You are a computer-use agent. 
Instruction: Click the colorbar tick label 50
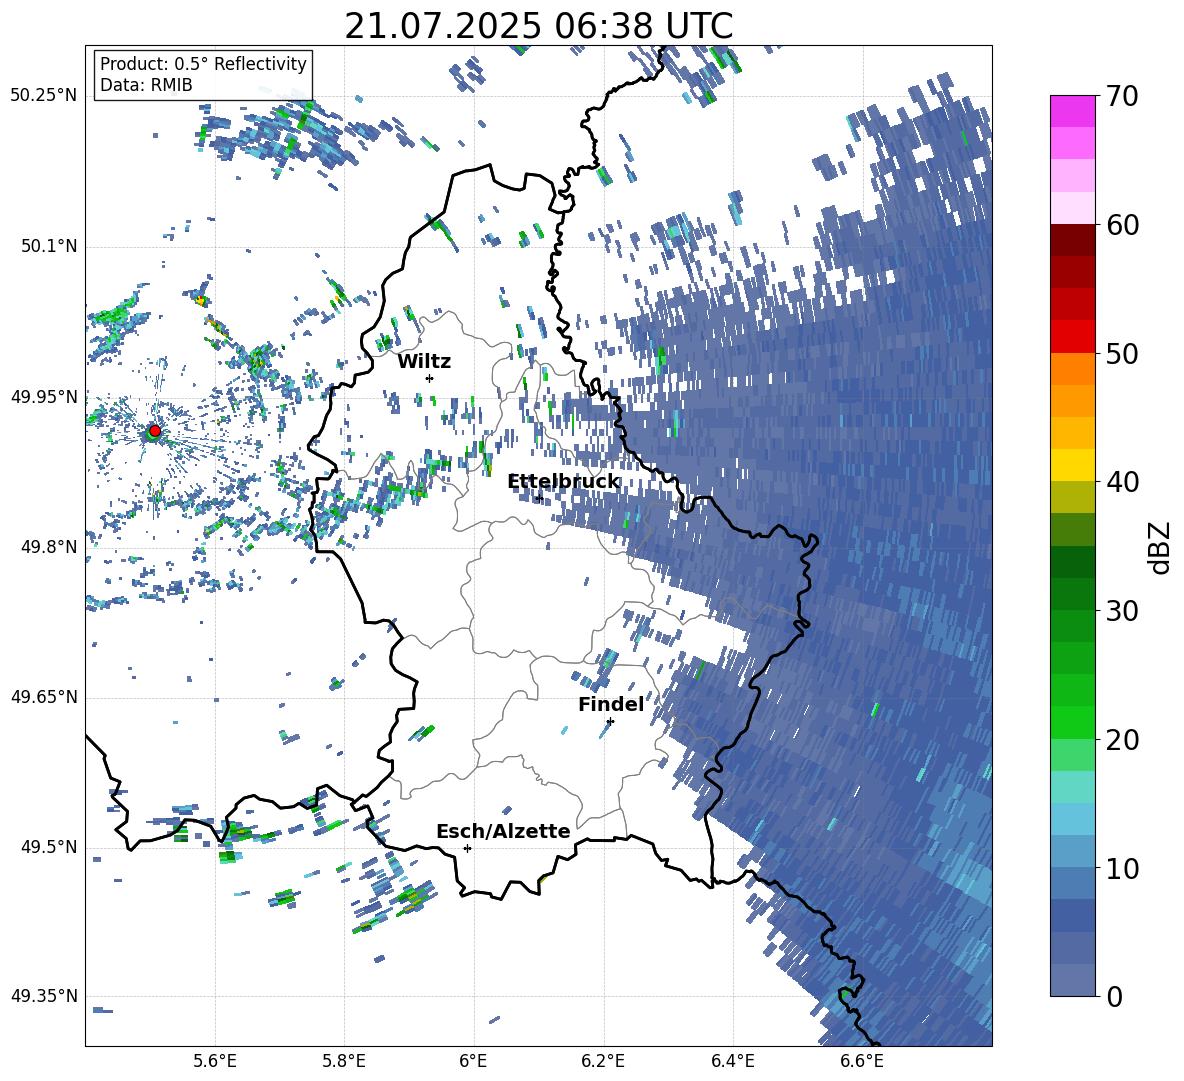tap(1122, 353)
